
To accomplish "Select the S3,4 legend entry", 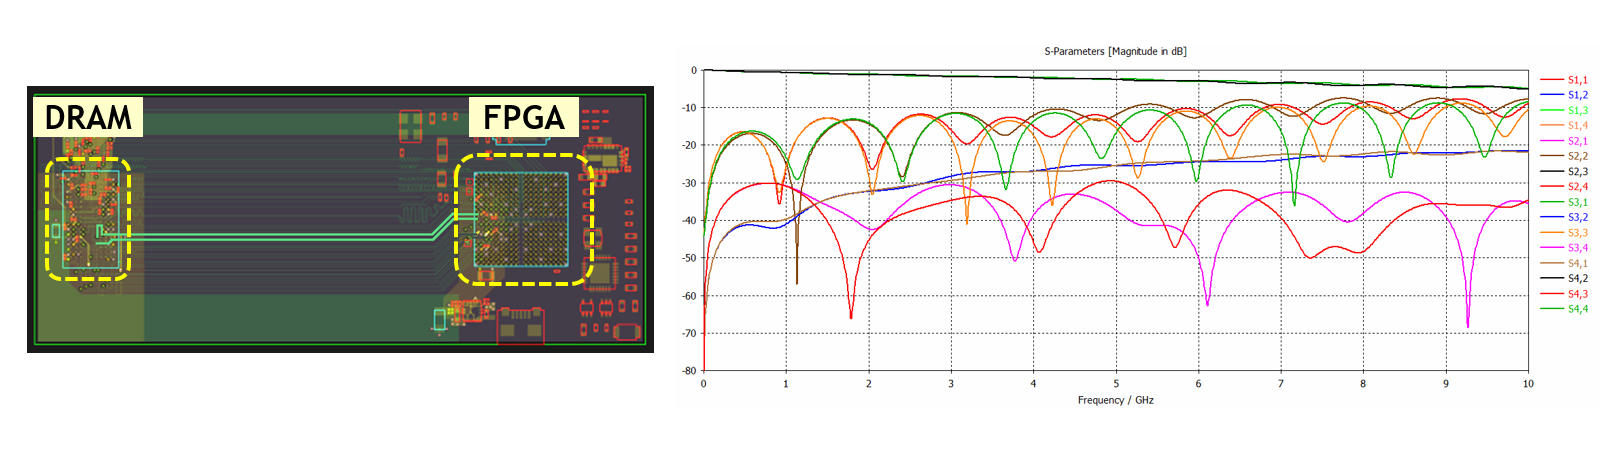I will (1564, 248).
